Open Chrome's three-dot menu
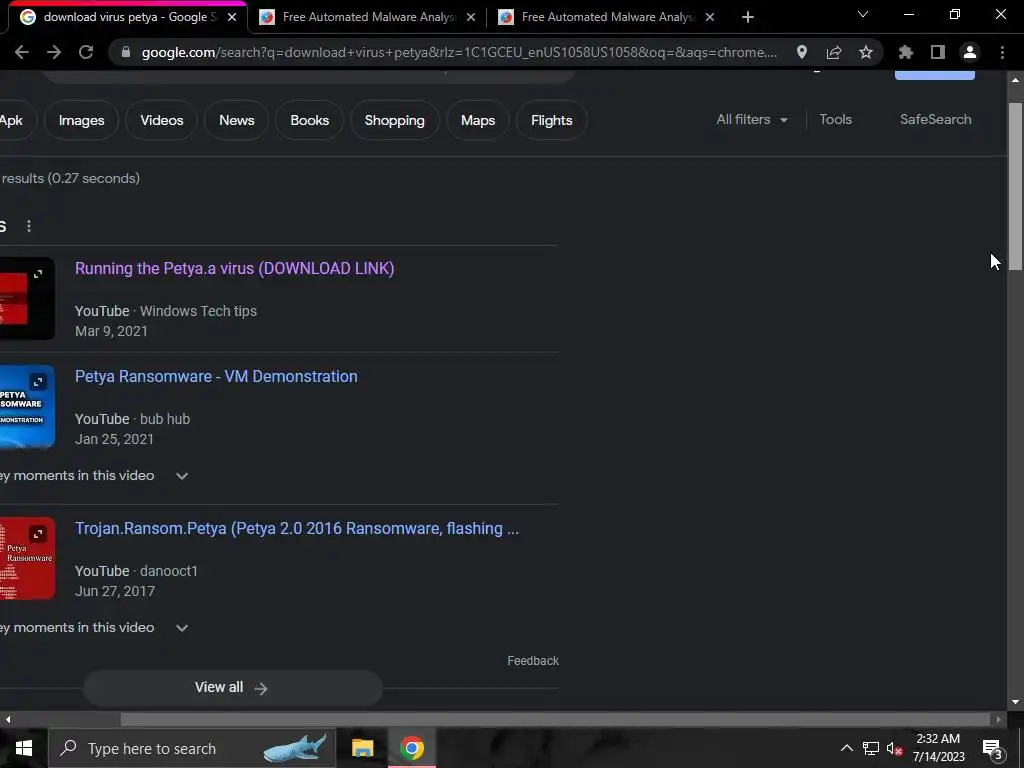The height and width of the screenshot is (768, 1024). coord(1002,52)
